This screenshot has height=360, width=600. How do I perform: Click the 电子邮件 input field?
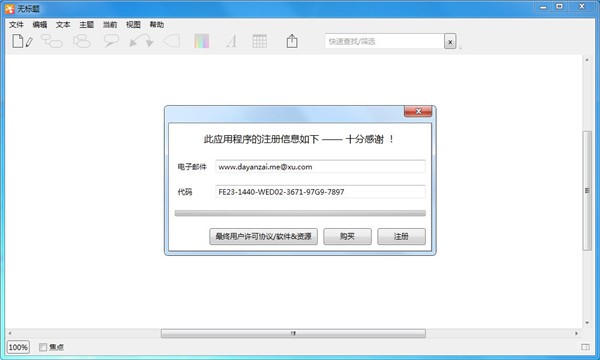tap(320, 167)
